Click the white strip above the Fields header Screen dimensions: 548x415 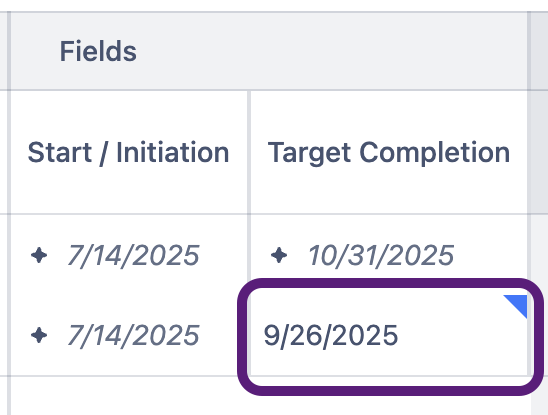click(x=274, y=6)
